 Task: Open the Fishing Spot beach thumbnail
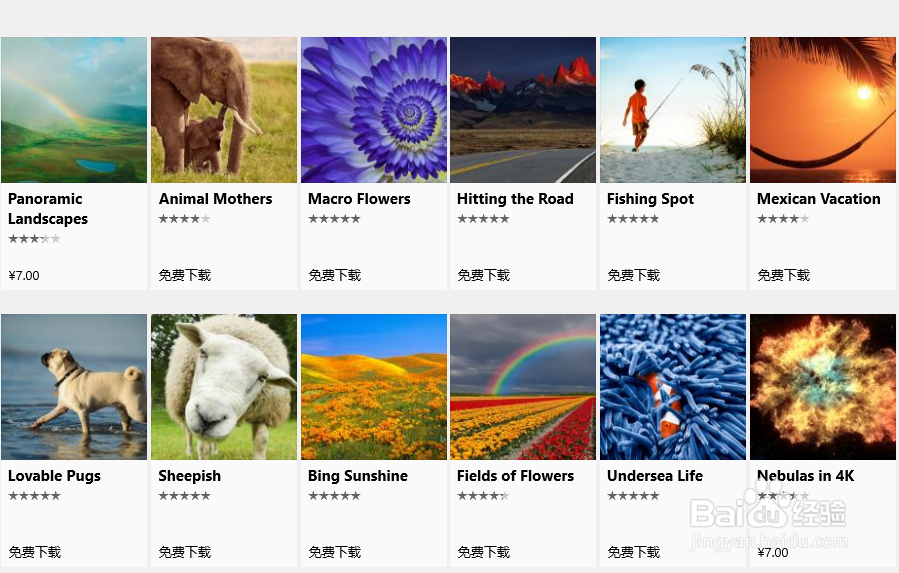coord(673,110)
